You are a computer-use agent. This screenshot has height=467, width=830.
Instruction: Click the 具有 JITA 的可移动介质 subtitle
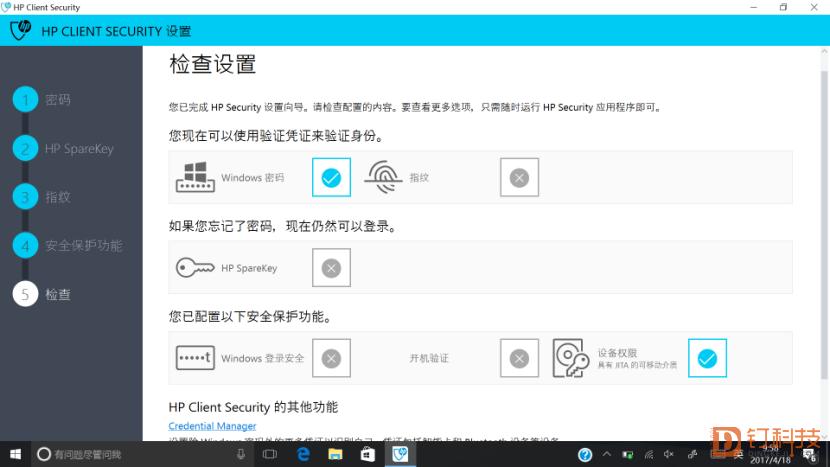[637, 365]
